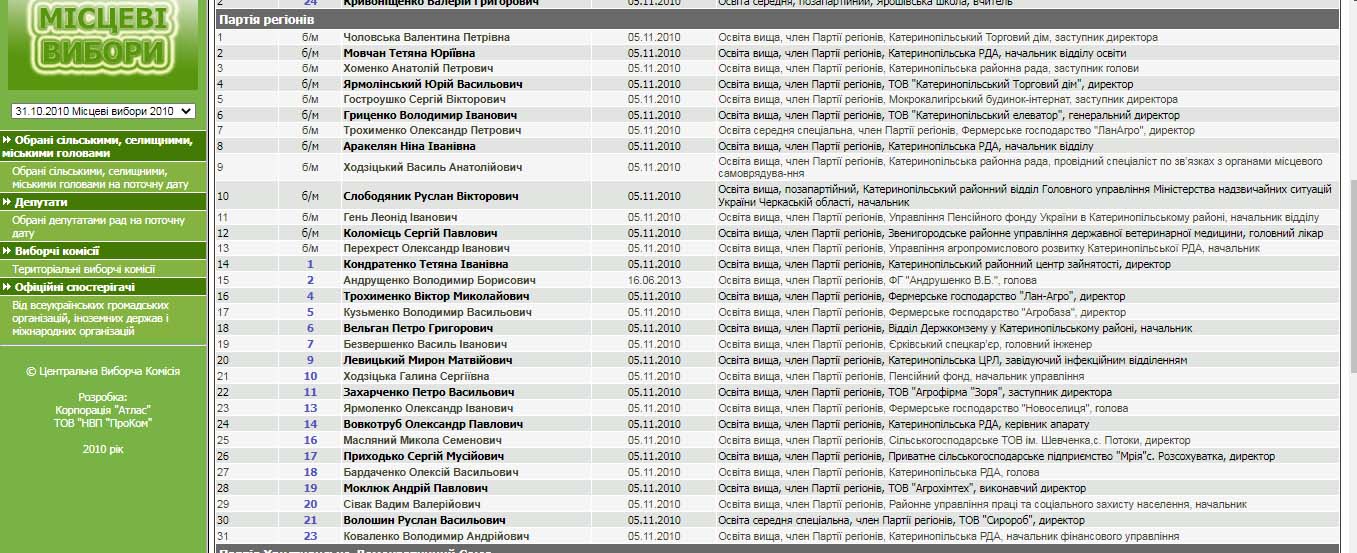Select name Перехрест Олександр Іванович
Image resolution: width=1357 pixels, height=553 pixels.
point(426,248)
